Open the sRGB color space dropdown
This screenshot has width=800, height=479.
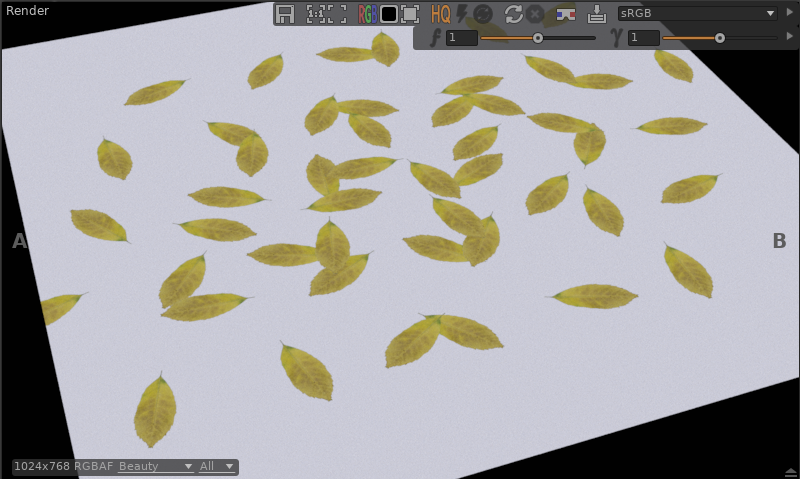(x=697, y=14)
